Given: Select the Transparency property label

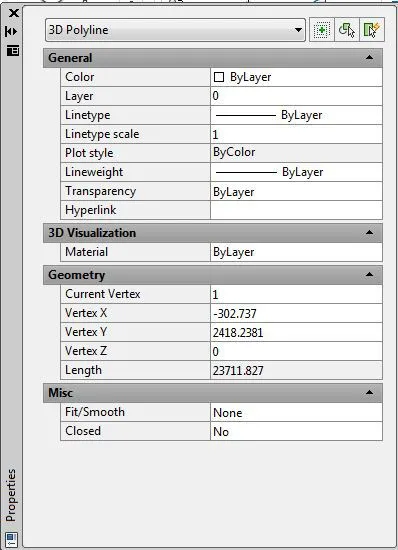Looking at the screenshot, I should [100, 191].
